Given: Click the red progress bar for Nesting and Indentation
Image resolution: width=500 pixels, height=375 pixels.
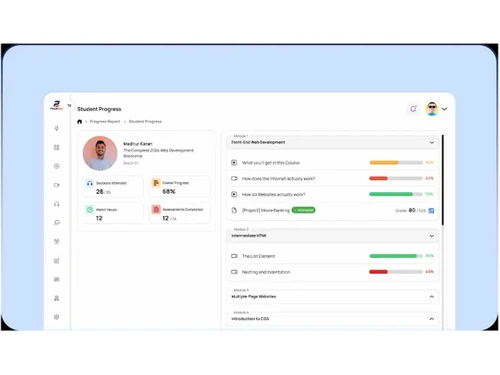Looking at the screenshot, I should [x=396, y=272].
